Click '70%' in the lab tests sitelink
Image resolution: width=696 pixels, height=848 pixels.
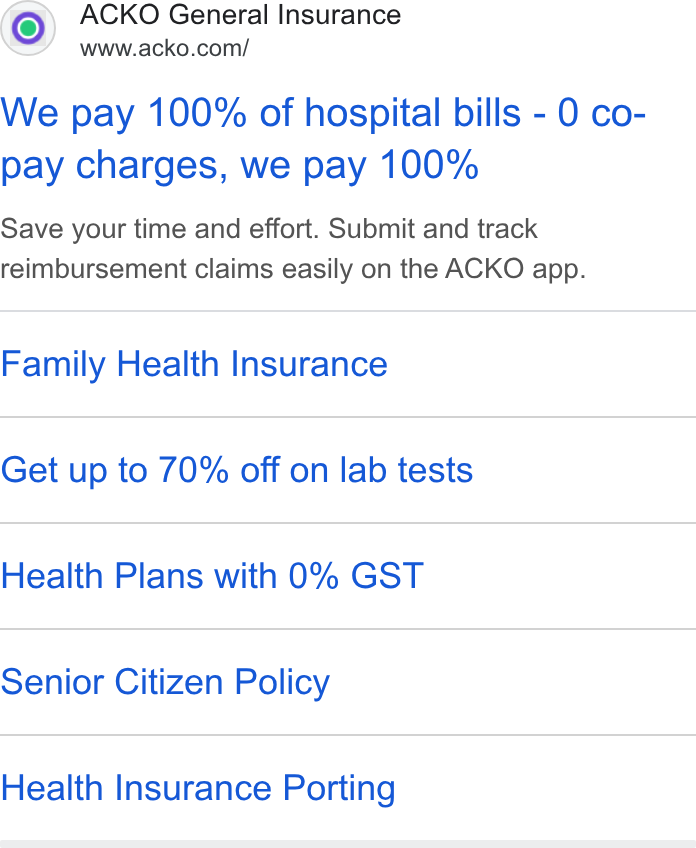(194, 469)
